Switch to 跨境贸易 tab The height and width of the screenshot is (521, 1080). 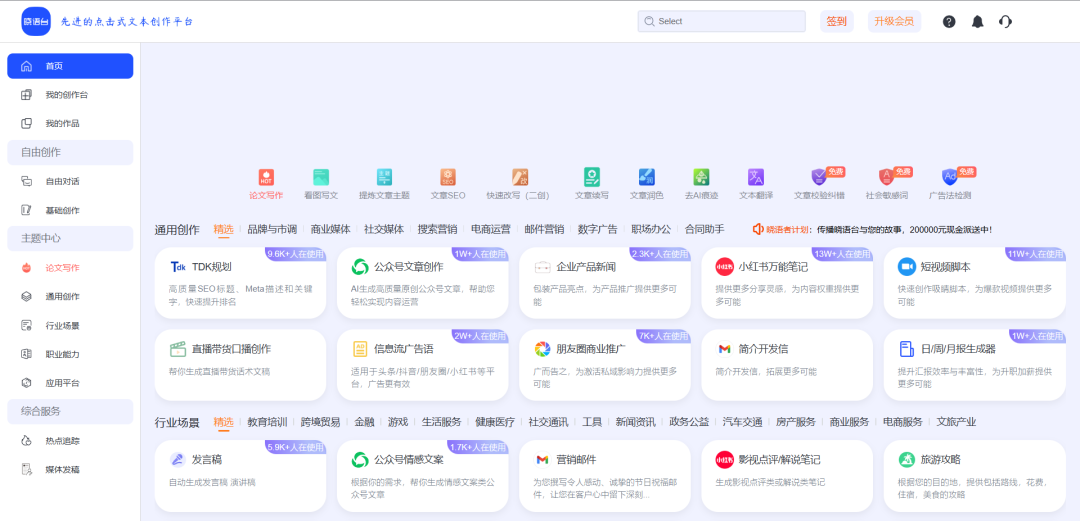pyautogui.click(x=320, y=422)
